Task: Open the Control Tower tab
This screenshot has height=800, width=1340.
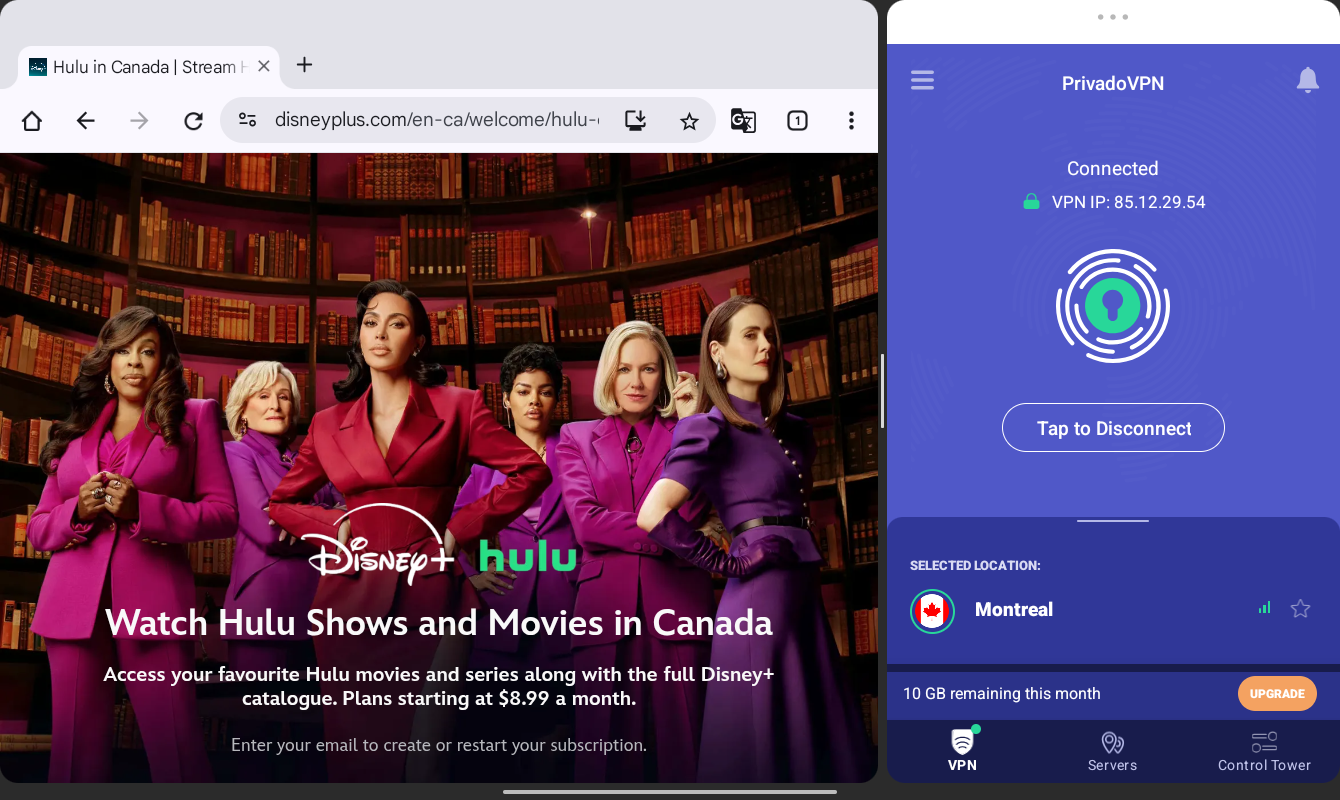Action: click(1264, 751)
